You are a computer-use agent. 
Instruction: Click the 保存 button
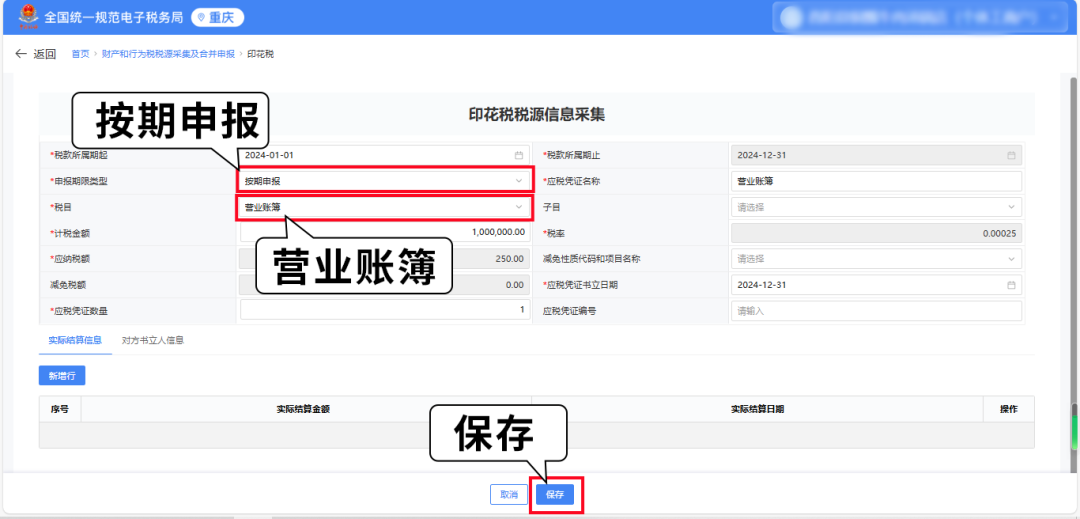(x=555, y=495)
